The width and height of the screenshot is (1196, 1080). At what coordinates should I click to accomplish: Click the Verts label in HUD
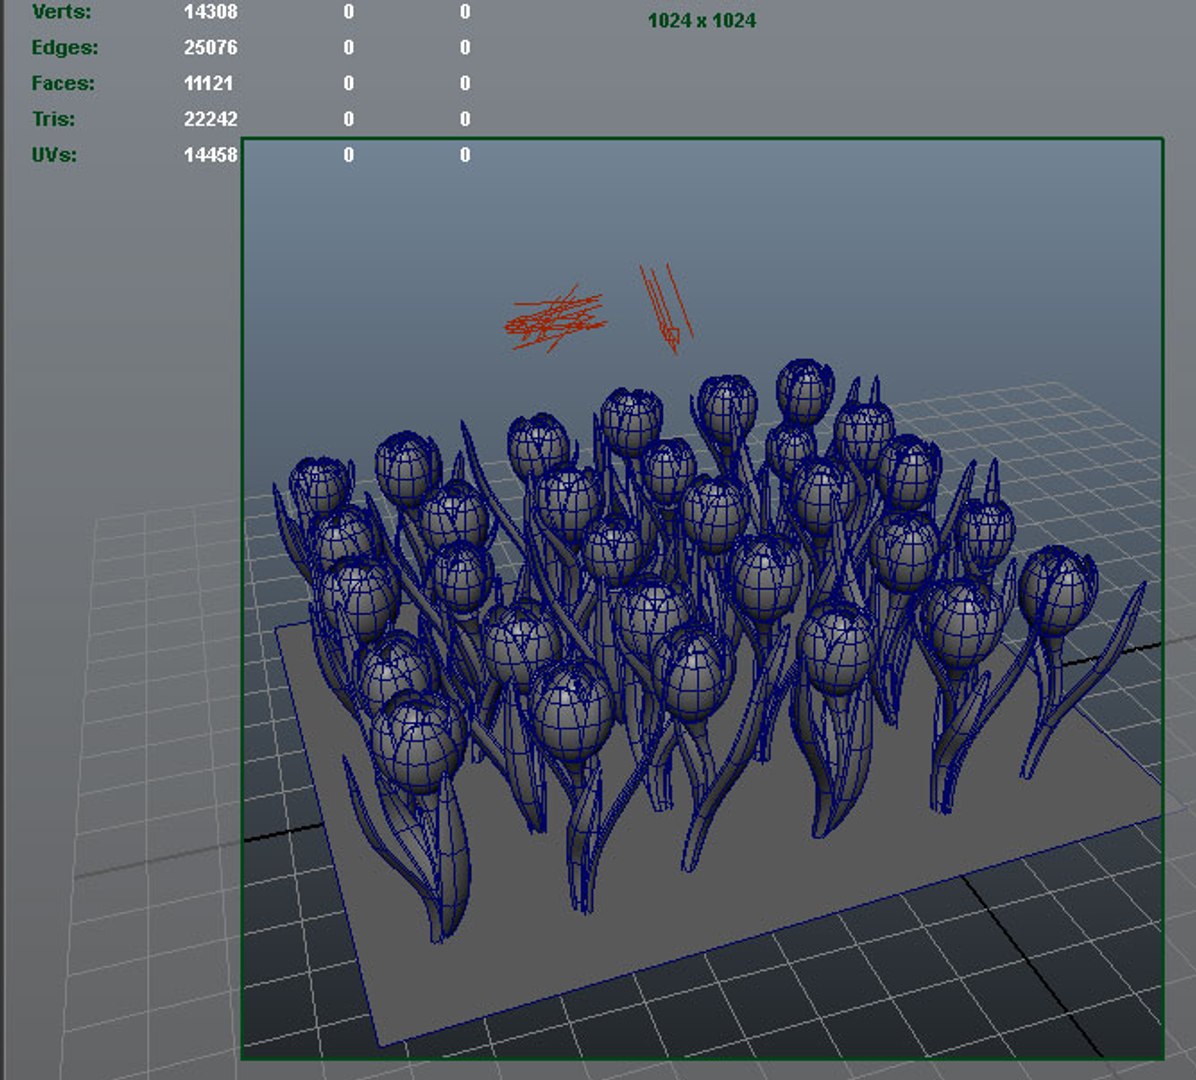point(61,11)
